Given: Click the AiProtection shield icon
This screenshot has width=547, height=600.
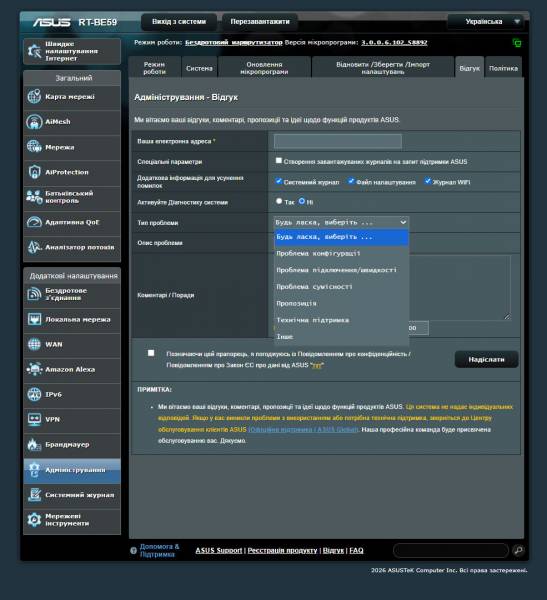Looking at the screenshot, I should (x=34, y=172).
